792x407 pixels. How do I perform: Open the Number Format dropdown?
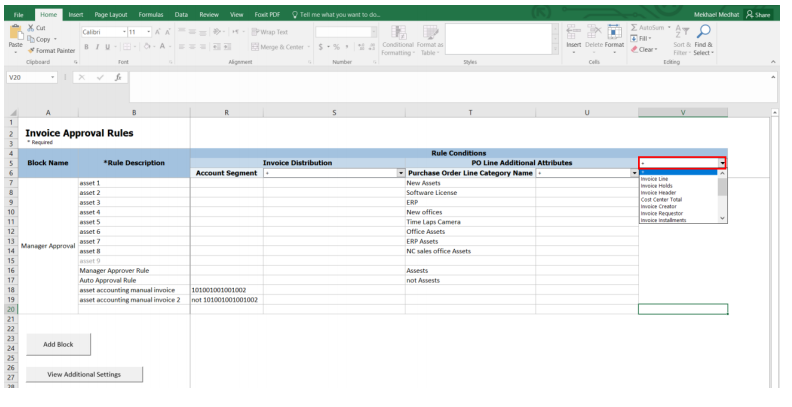(x=374, y=32)
